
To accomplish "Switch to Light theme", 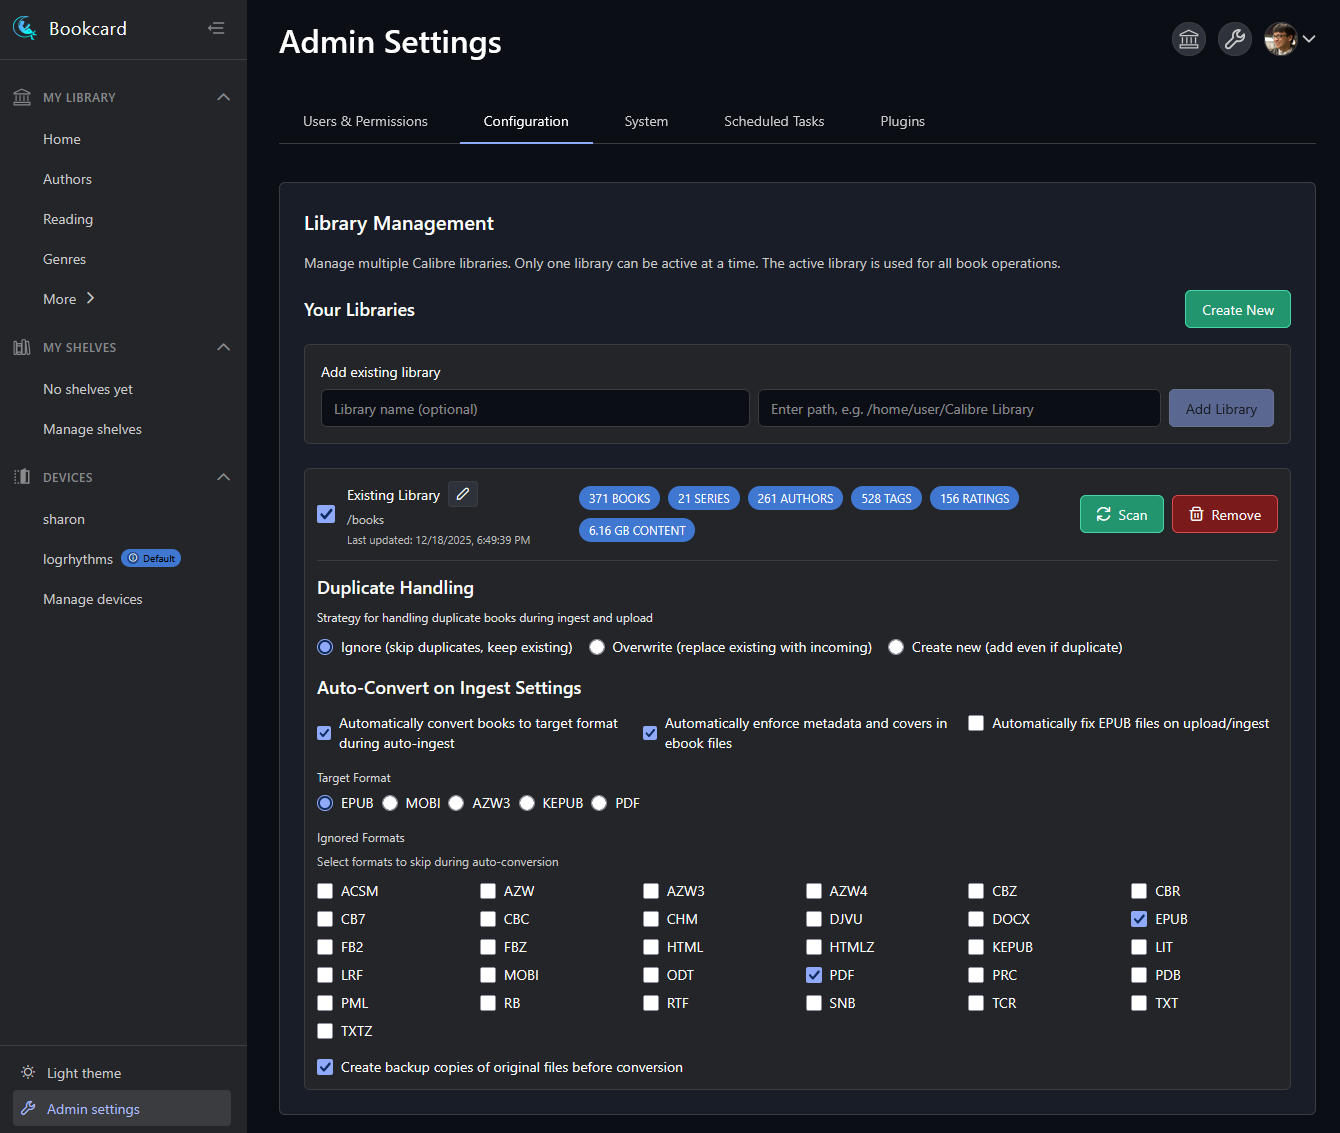I will pyautogui.click(x=84, y=1073).
